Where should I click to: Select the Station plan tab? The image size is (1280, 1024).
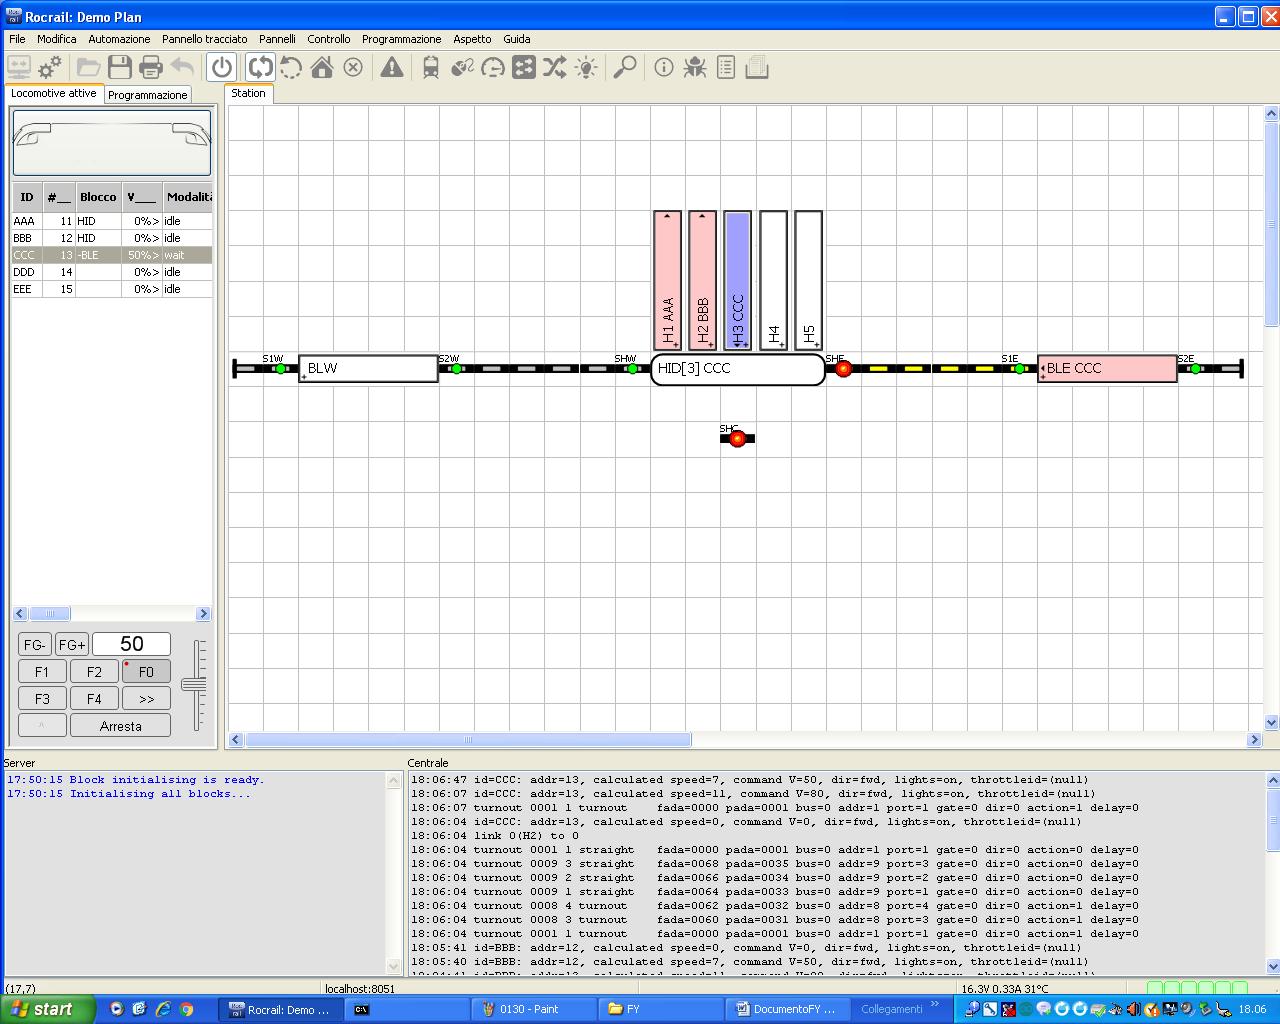coord(248,93)
